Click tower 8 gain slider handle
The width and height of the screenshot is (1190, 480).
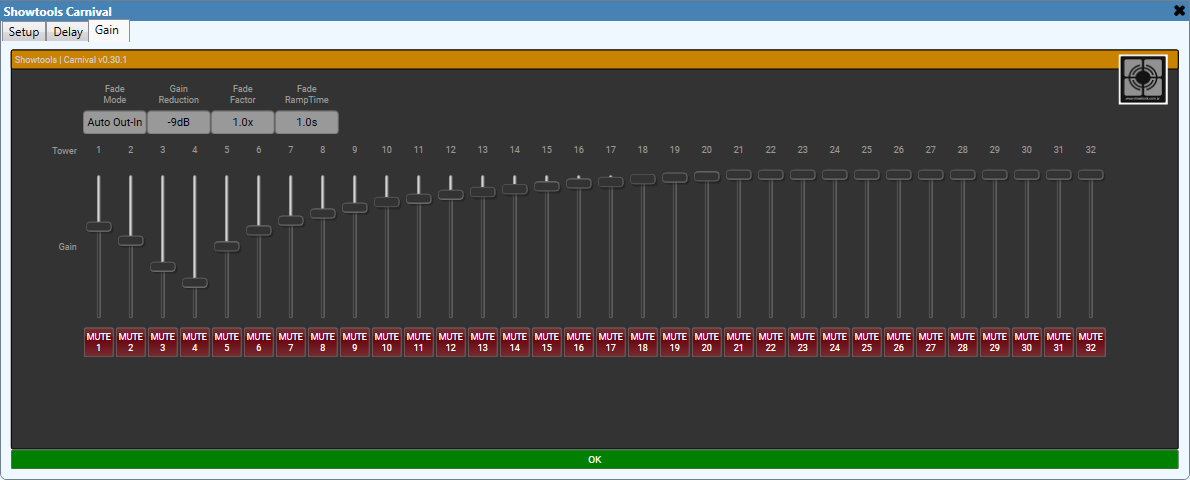point(323,213)
